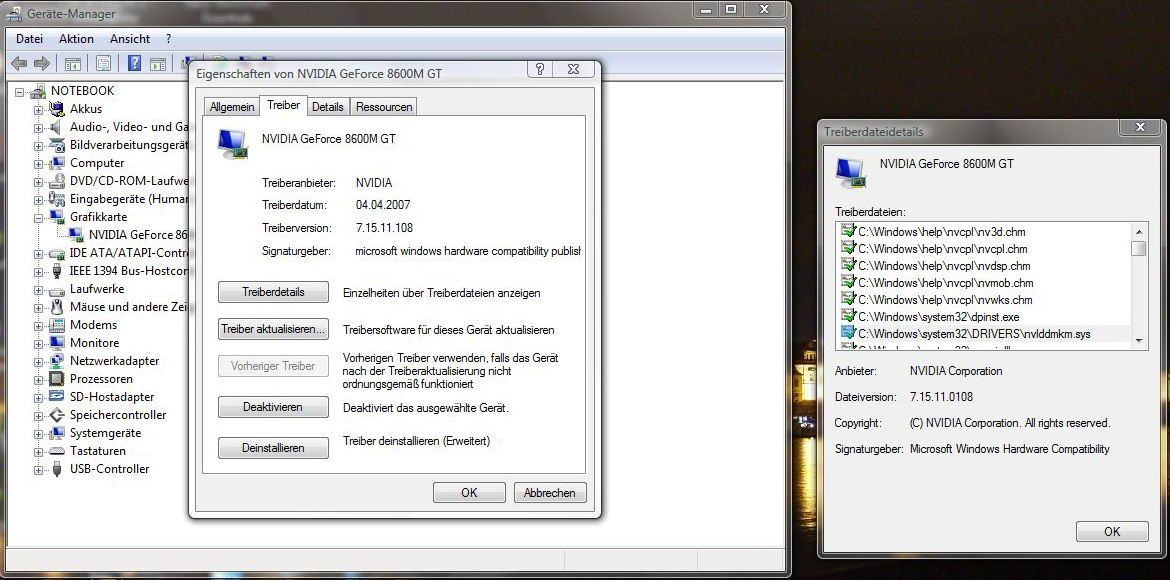Click the IEEE 1394 host controller icon

(57, 271)
